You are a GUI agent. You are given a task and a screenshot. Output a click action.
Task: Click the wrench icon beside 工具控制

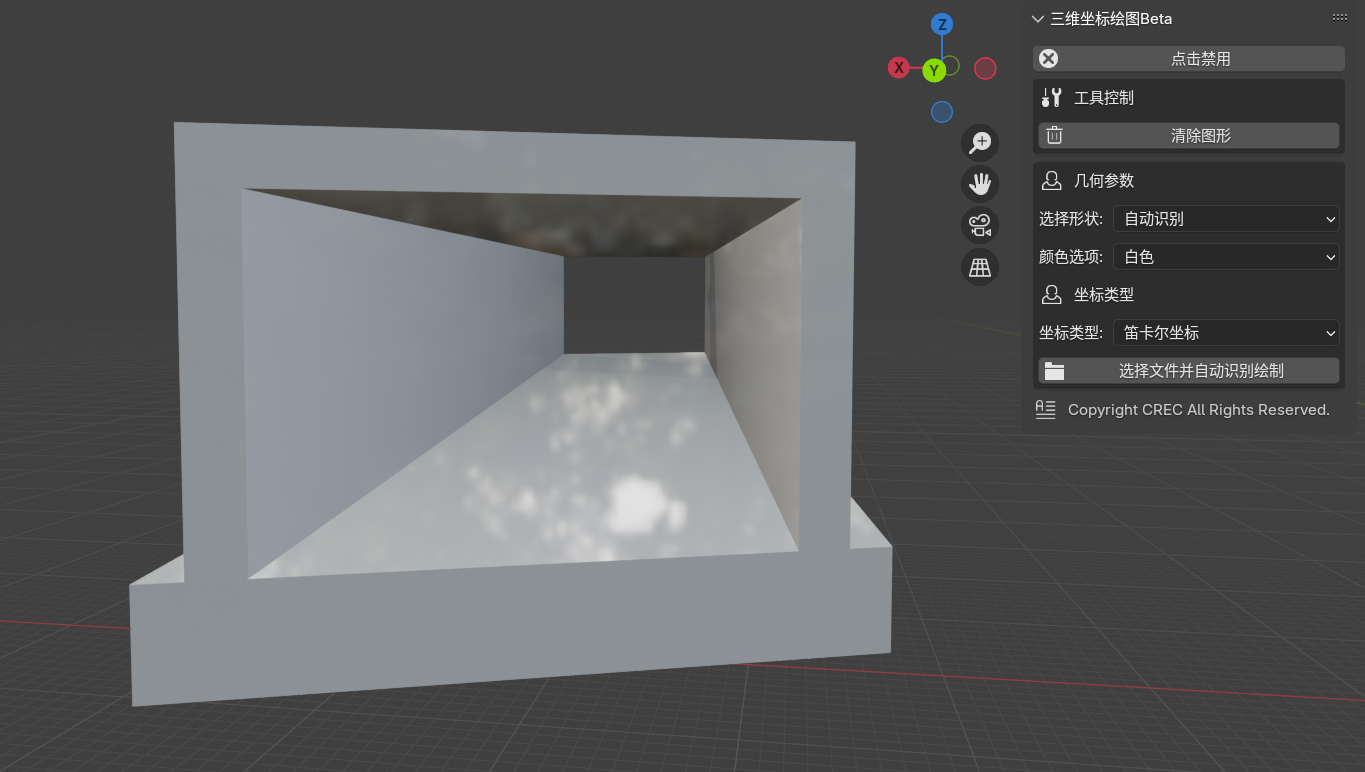[x=1051, y=98]
